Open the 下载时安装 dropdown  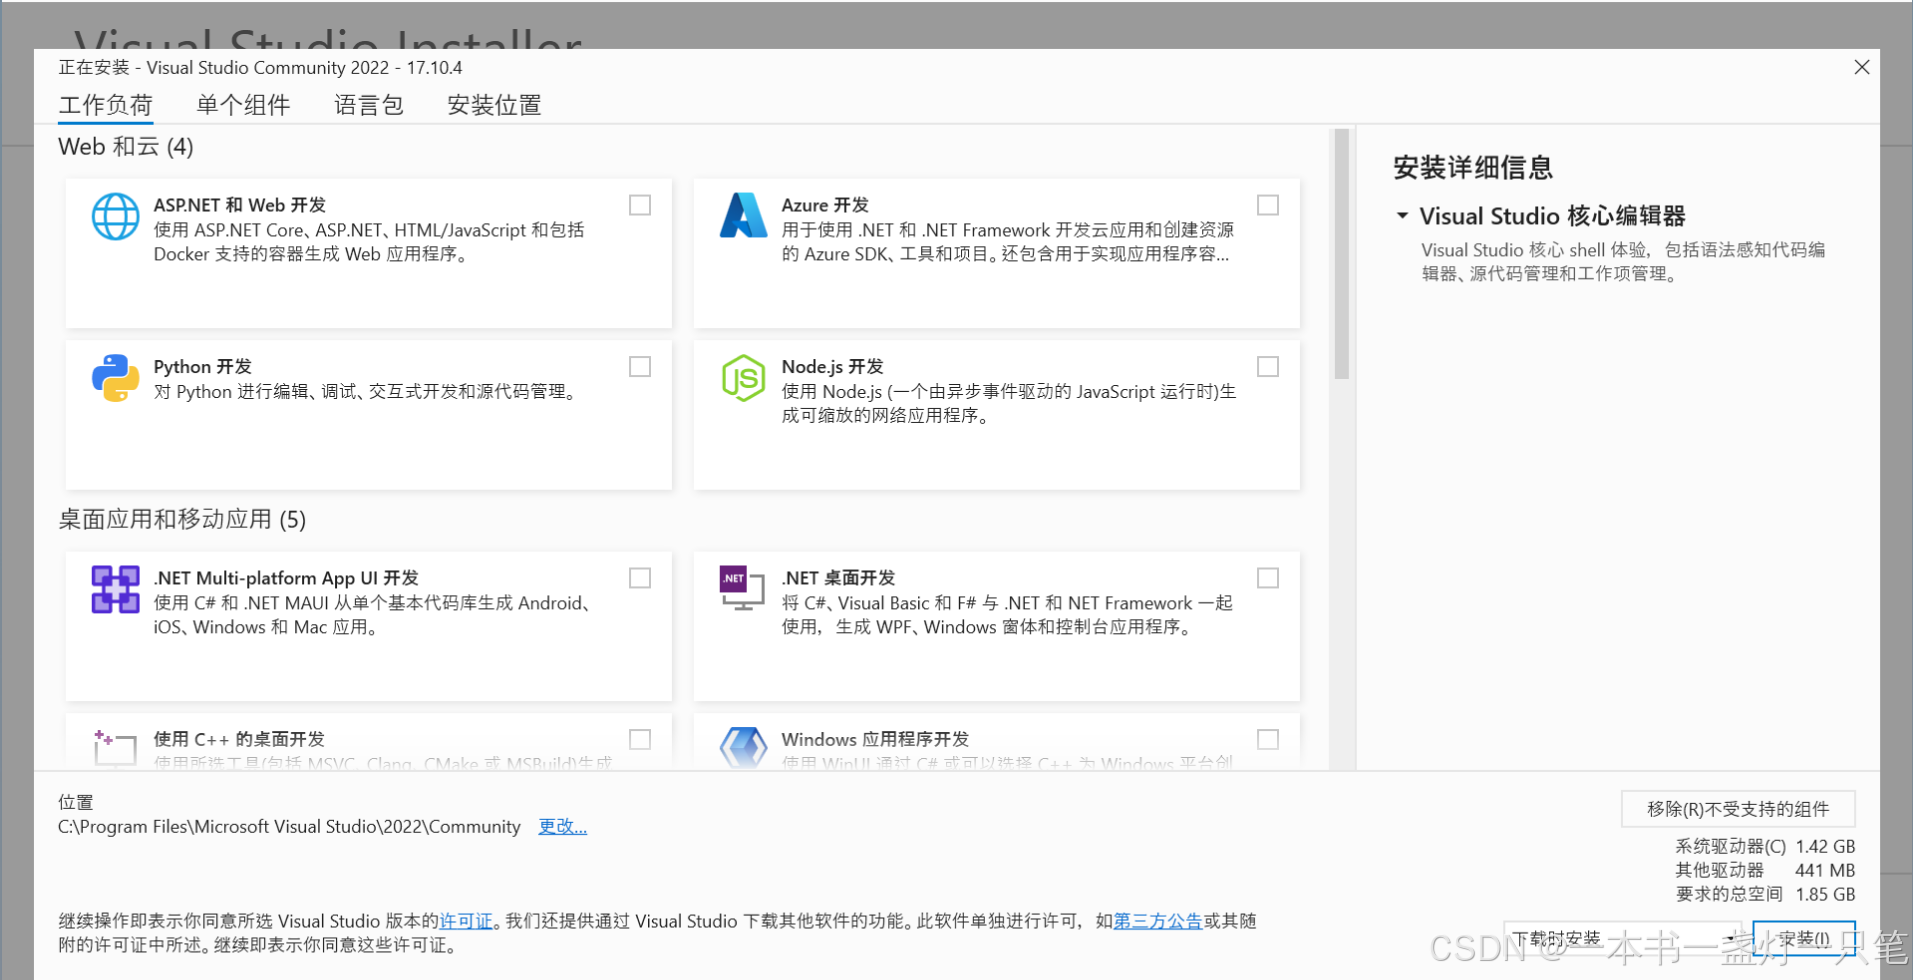click(x=1623, y=938)
